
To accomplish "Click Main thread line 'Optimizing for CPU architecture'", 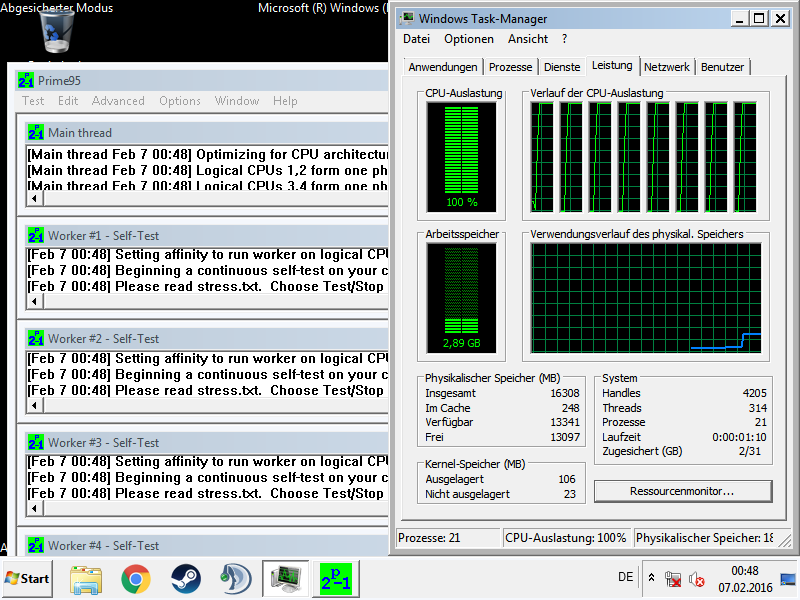I will (208, 154).
